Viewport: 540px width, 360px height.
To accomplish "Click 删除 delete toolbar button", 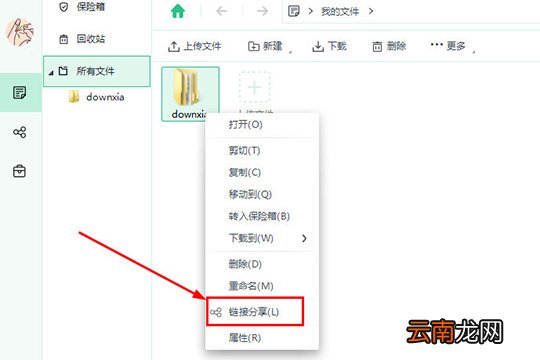I will [389, 46].
